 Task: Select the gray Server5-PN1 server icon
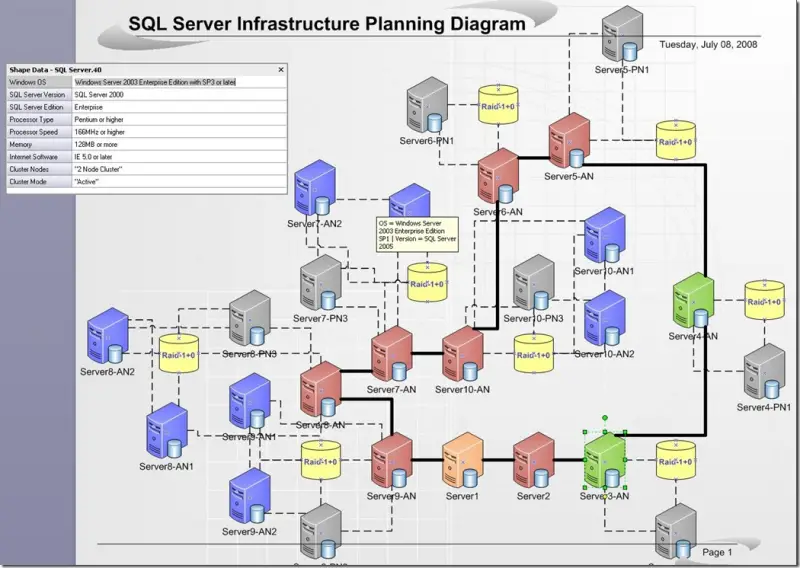coord(622,34)
